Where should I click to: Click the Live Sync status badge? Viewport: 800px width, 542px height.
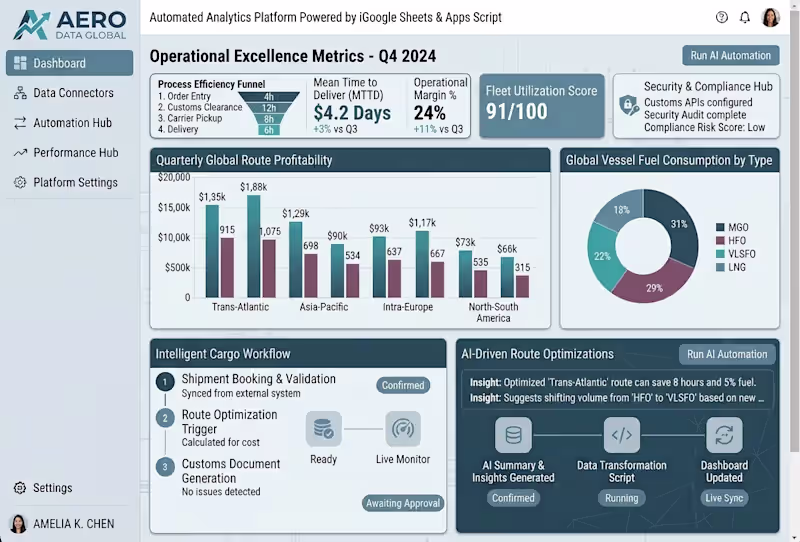coord(724,498)
